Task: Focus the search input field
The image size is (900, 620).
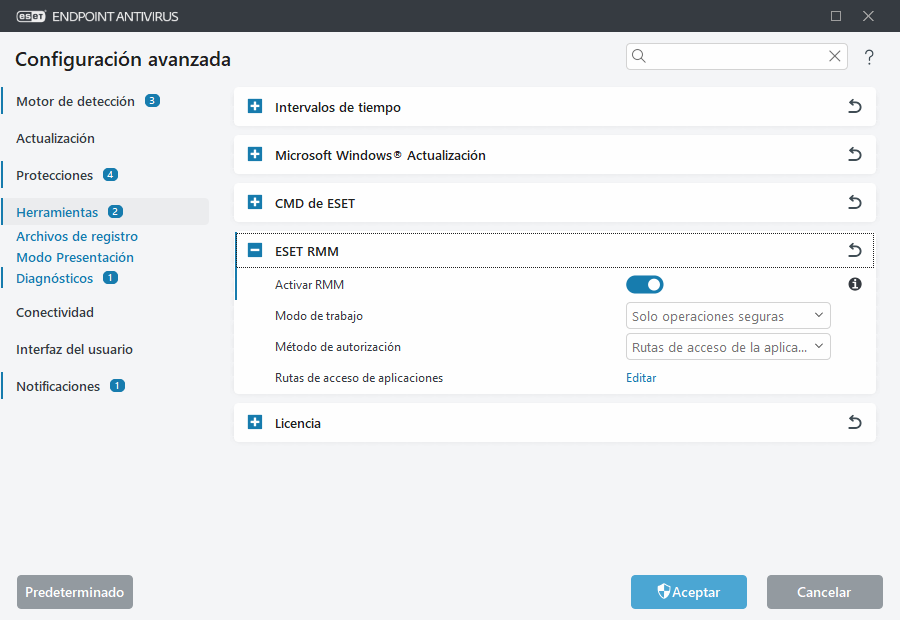Action: click(x=737, y=56)
